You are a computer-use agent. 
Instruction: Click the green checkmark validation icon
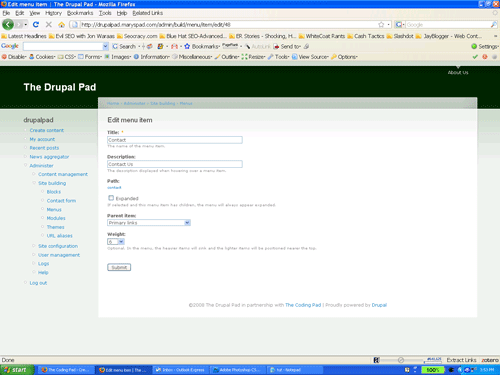(x=475, y=57)
